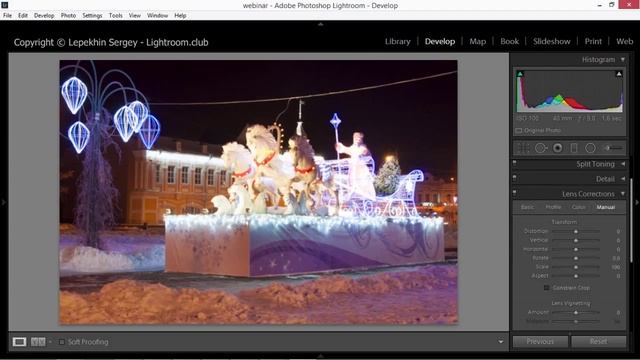Click the Rotate slider handle
640x360 pixels.
click(x=576, y=258)
